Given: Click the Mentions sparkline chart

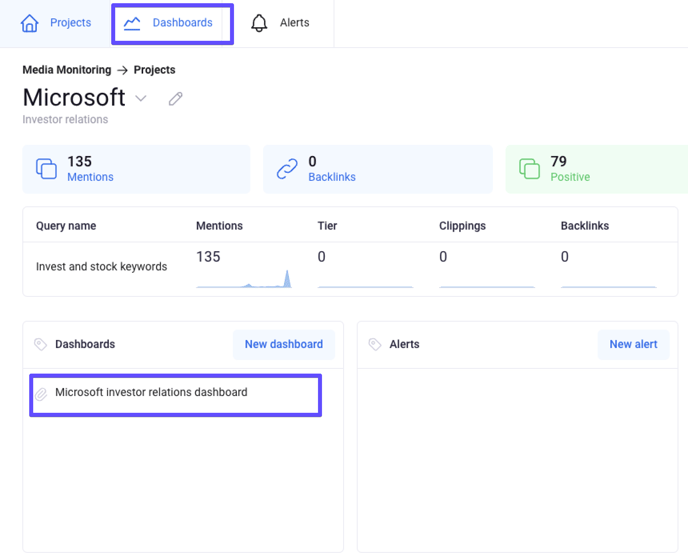Looking at the screenshot, I should coord(244,279).
